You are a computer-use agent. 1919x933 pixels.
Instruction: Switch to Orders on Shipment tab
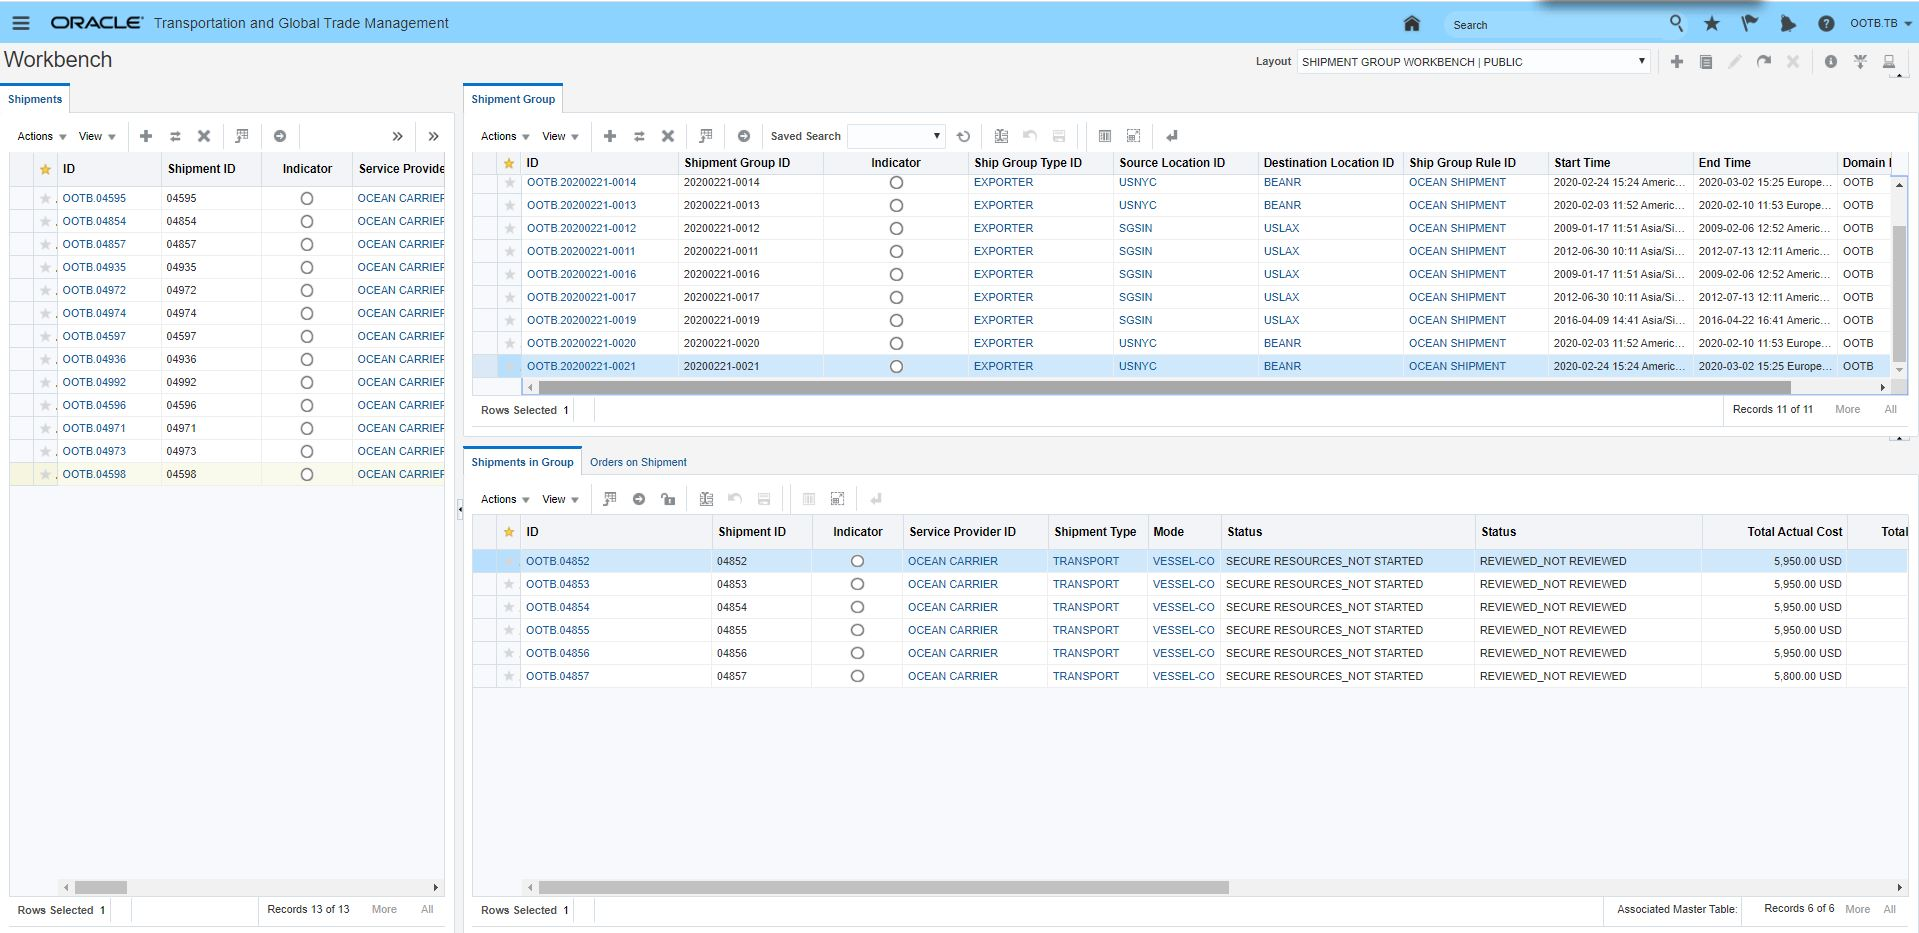tap(638, 462)
